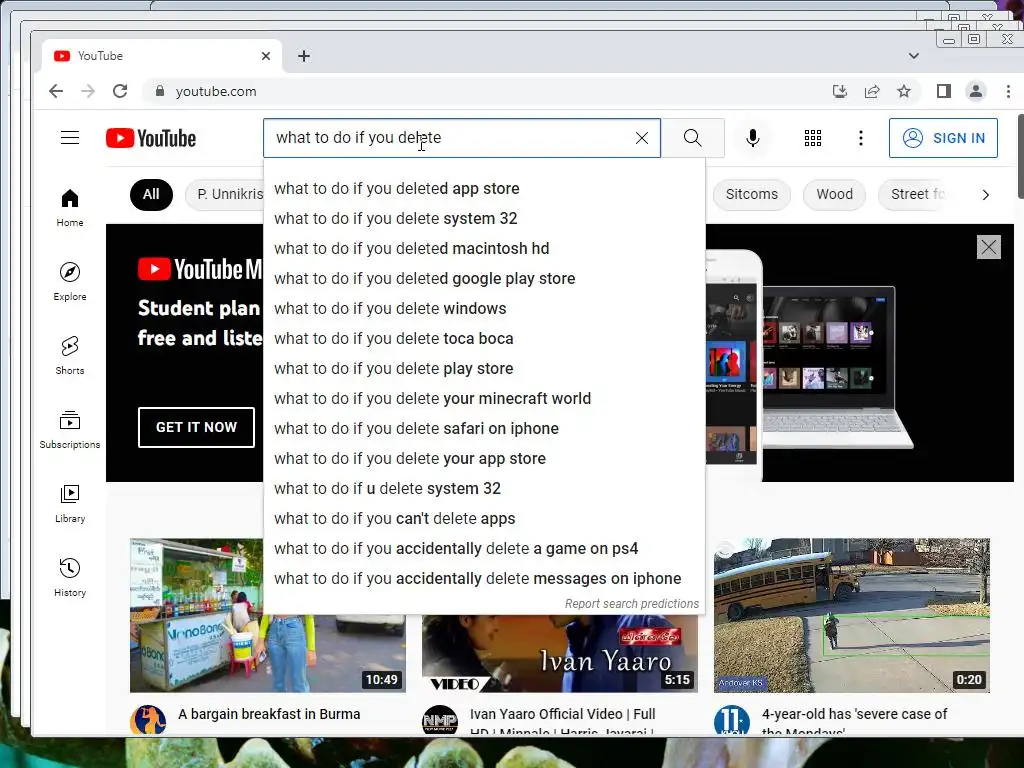Viewport: 1024px width, 768px height.
Task: Bookmark this tab with the star
Action: coord(904,91)
